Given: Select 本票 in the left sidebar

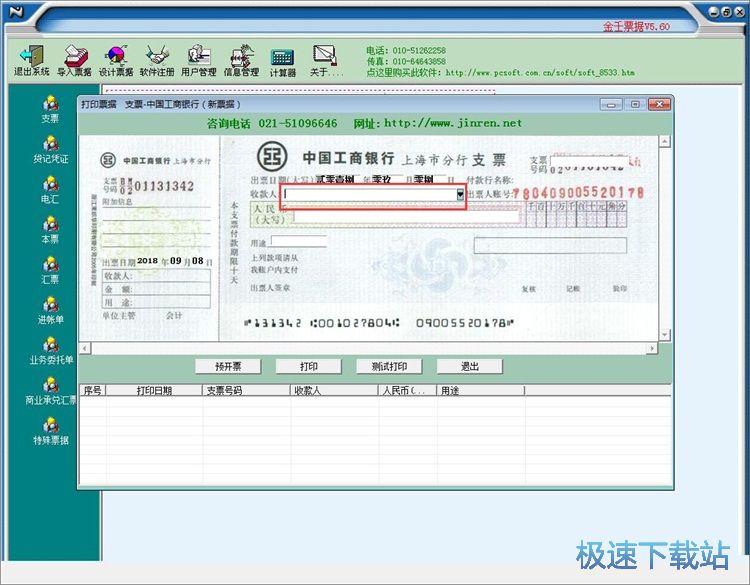Looking at the screenshot, I should point(50,230).
